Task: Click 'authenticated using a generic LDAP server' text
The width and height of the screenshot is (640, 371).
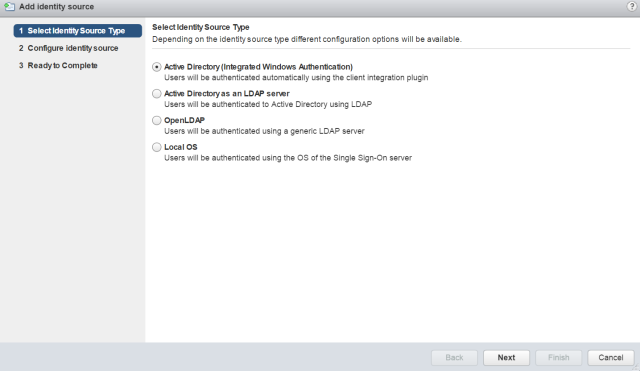Action: [288, 131]
